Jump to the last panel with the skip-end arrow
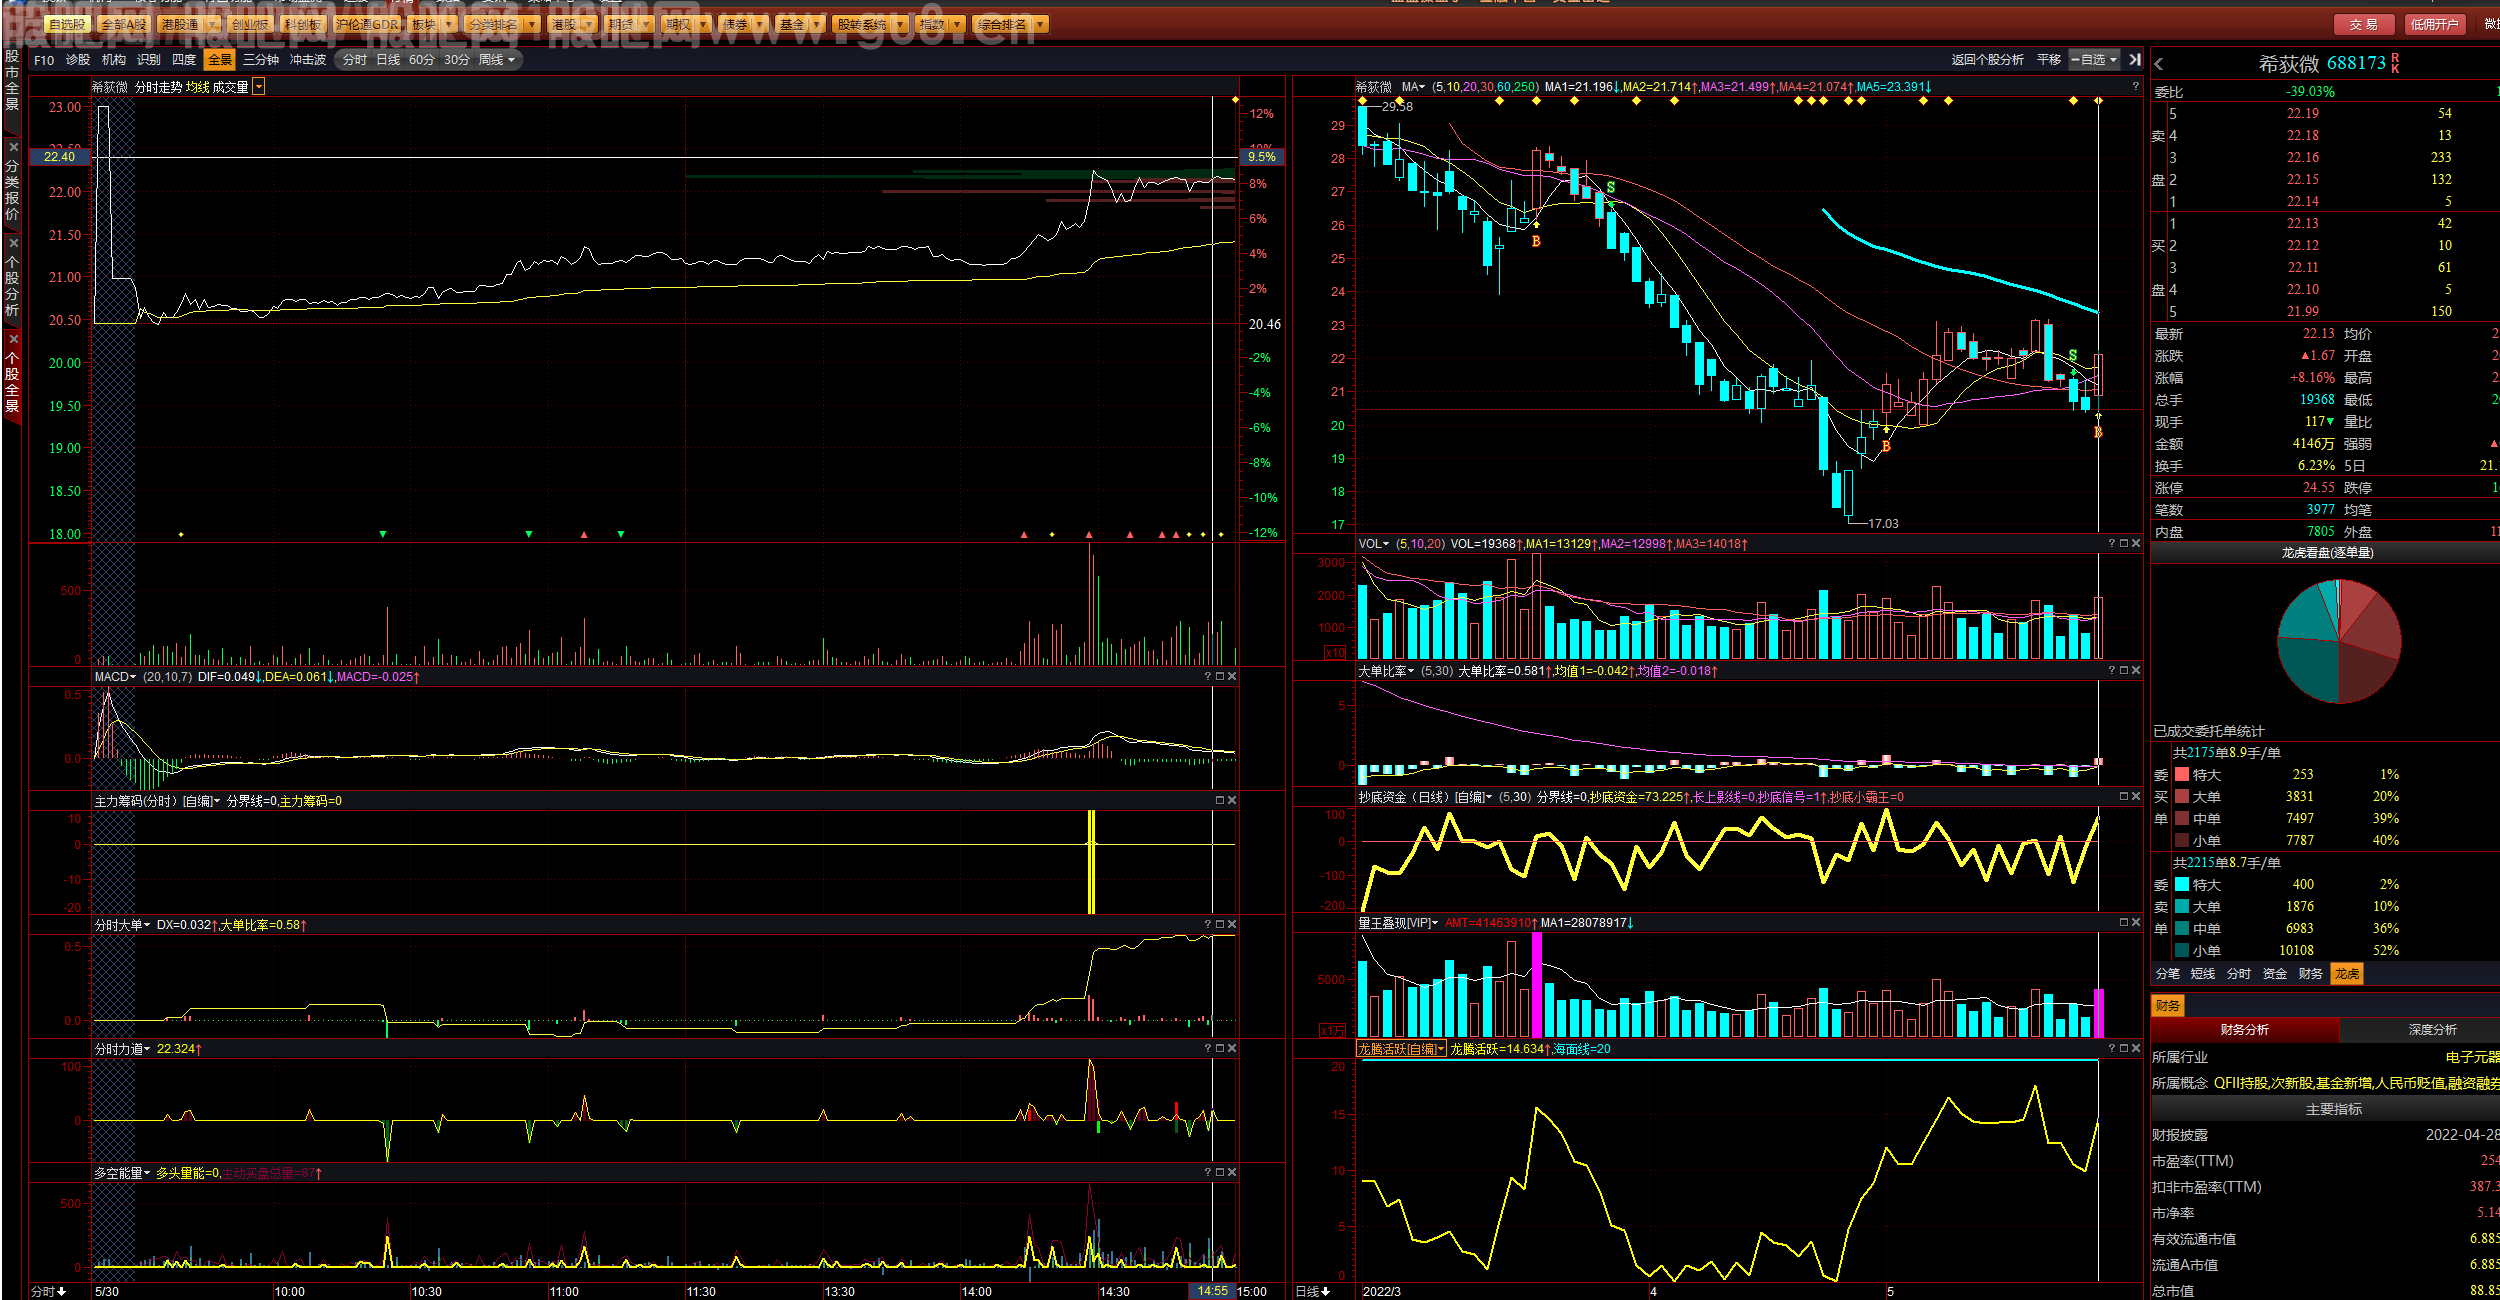The height and width of the screenshot is (1300, 2500). pos(2135,60)
